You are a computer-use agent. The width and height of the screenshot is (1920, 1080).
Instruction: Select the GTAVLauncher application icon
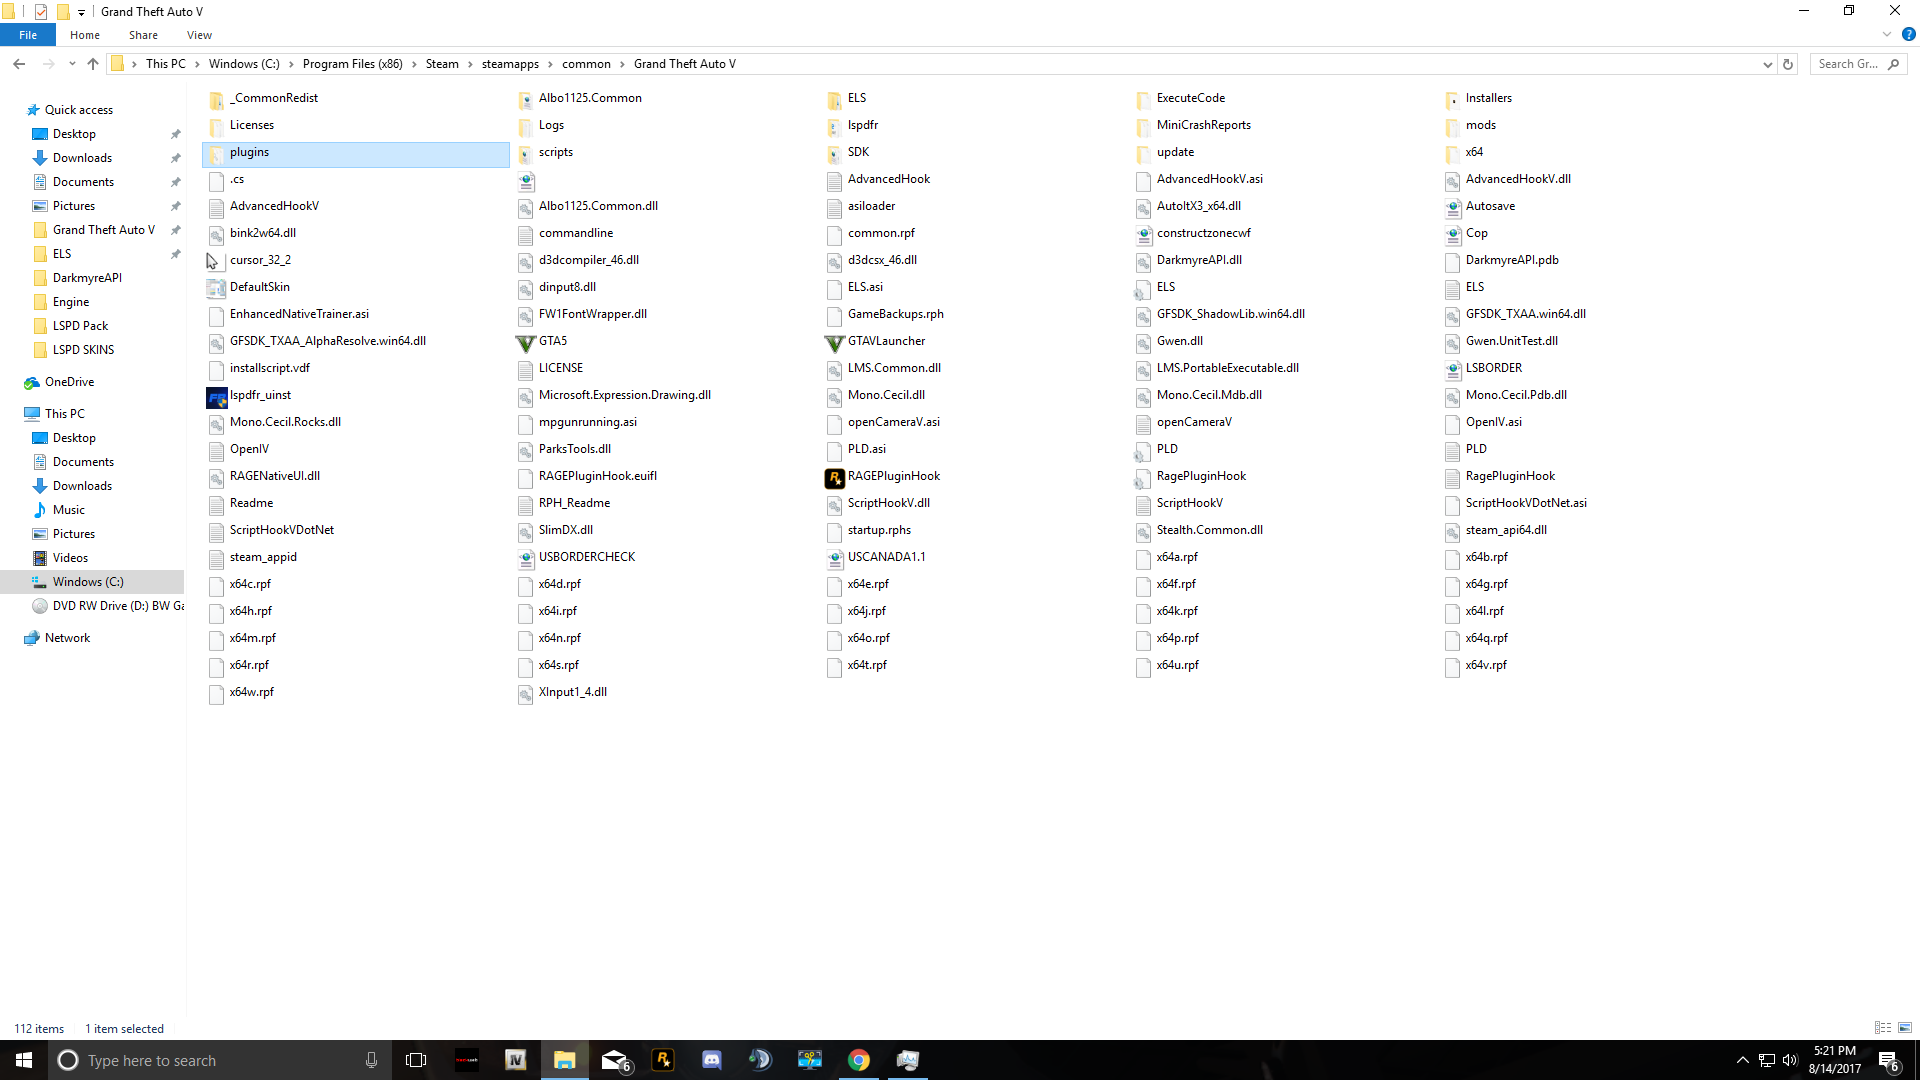point(834,342)
